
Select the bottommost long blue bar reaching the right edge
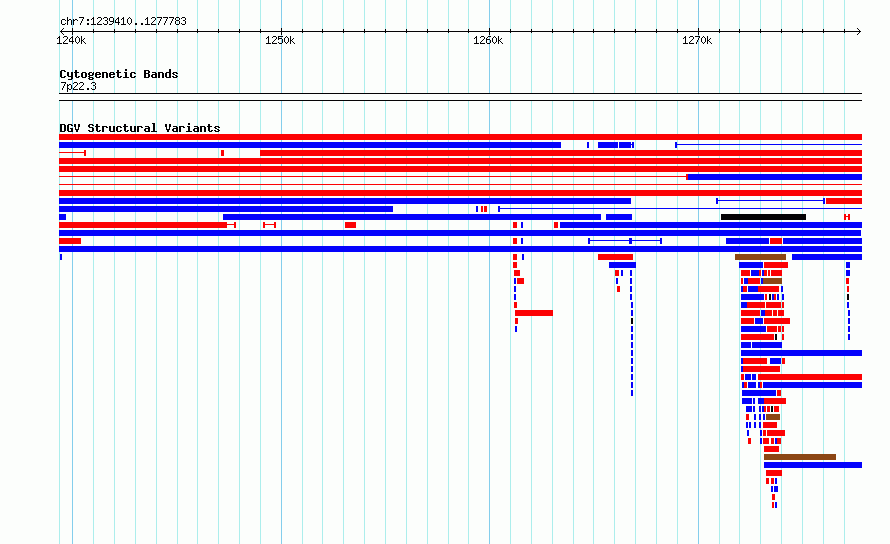click(813, 465)
